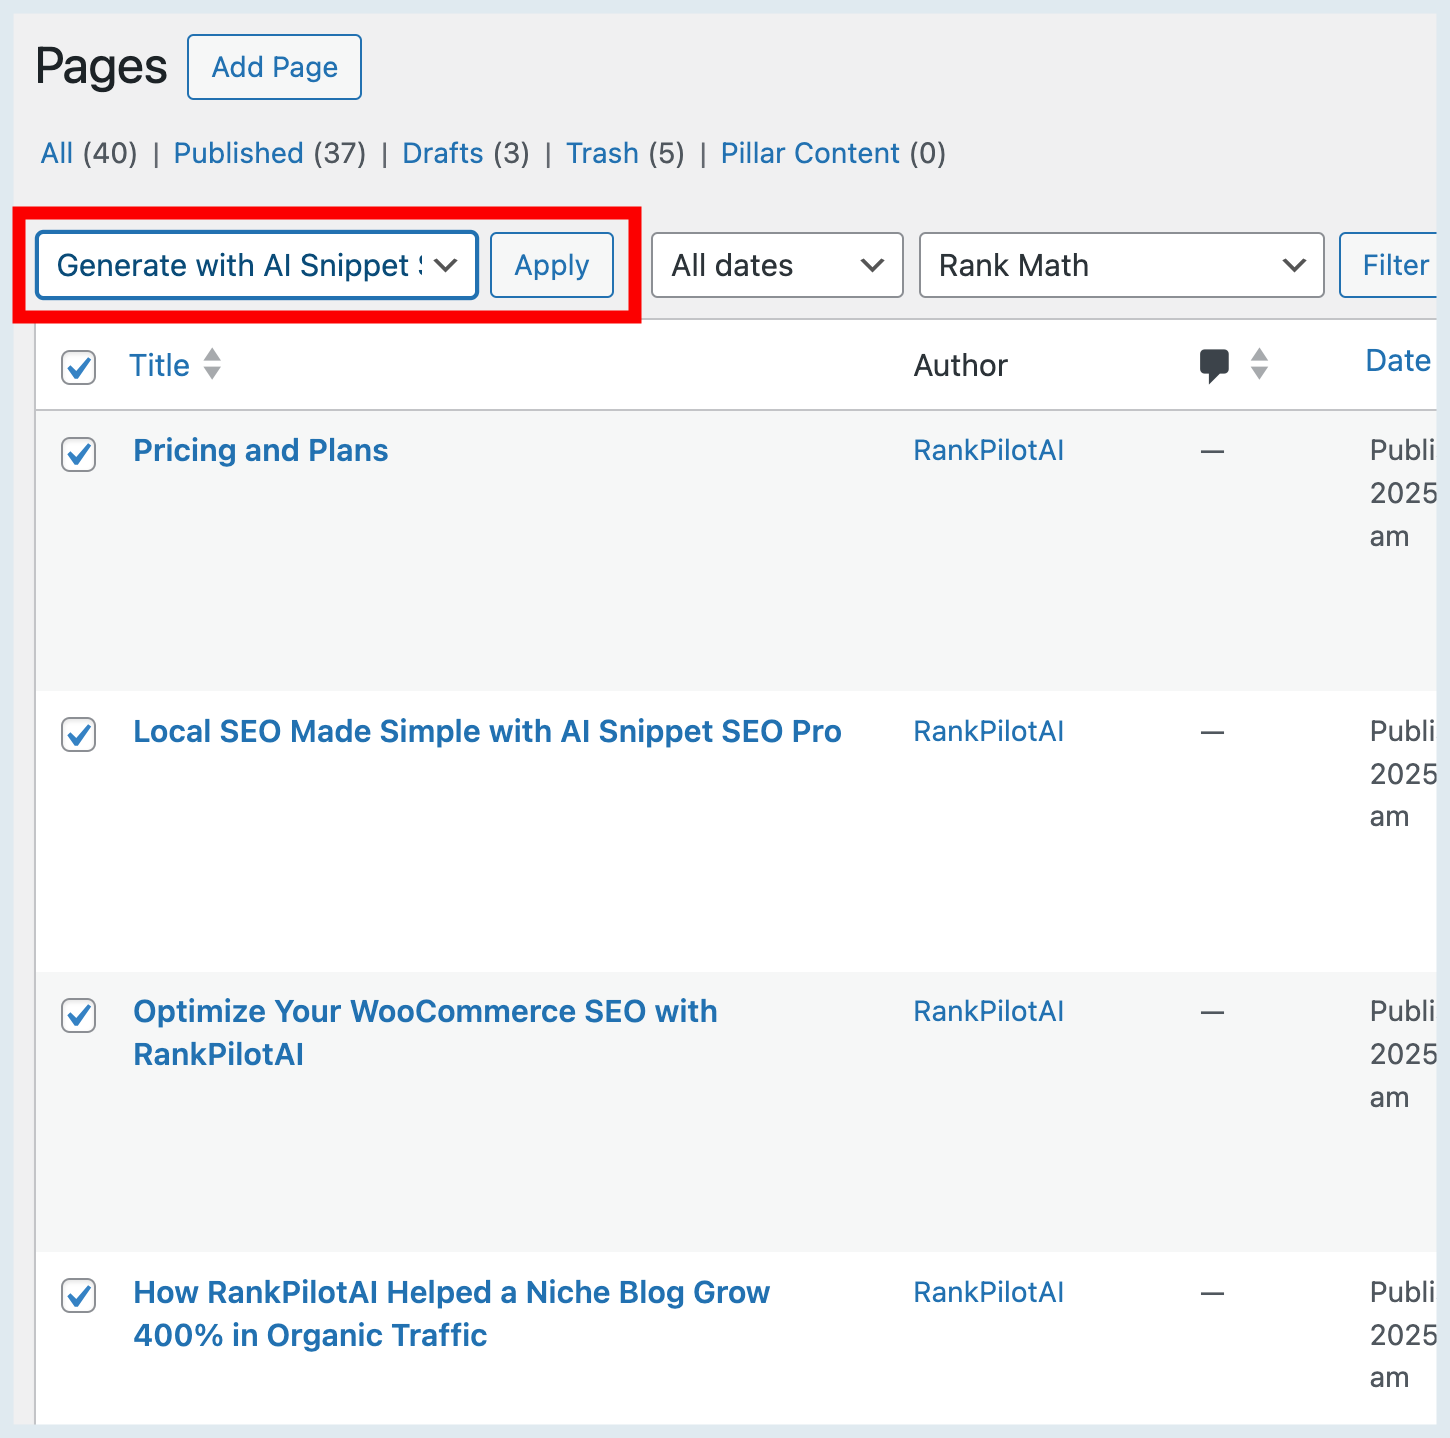
Task: Open the All dates dropdown
Action: [776, 265]
